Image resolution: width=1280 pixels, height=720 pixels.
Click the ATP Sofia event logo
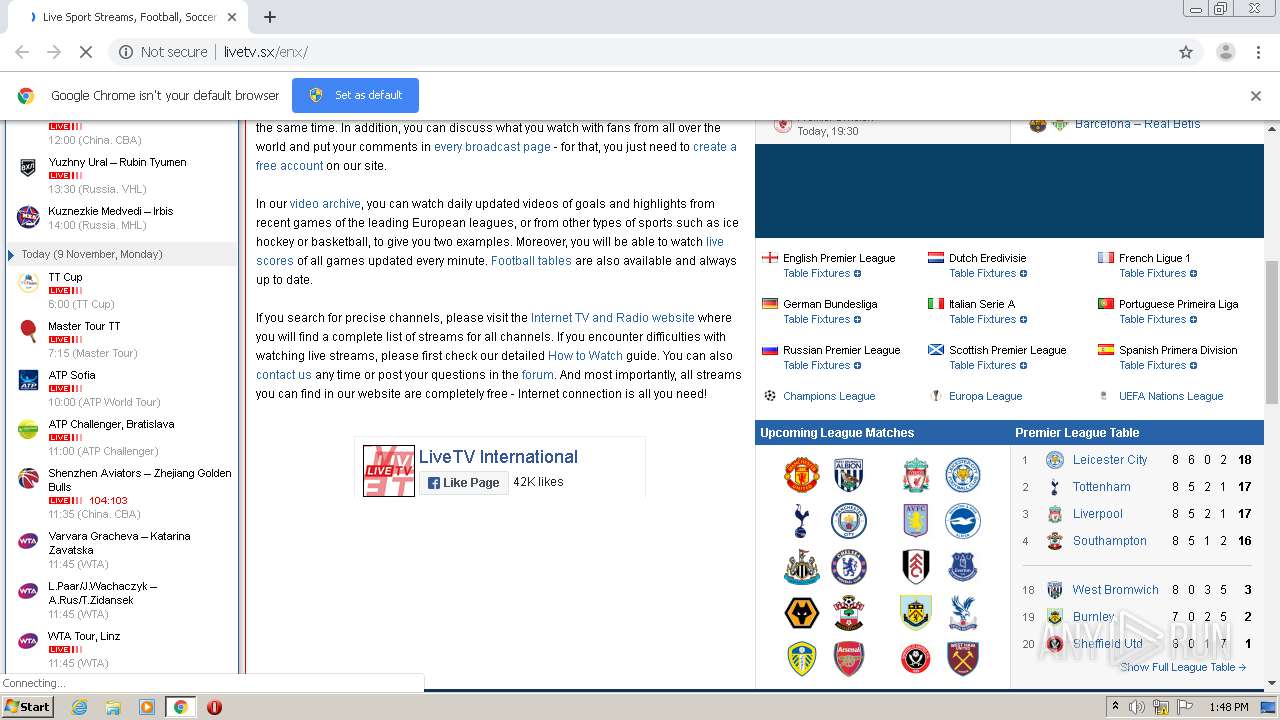coord(28,380)
